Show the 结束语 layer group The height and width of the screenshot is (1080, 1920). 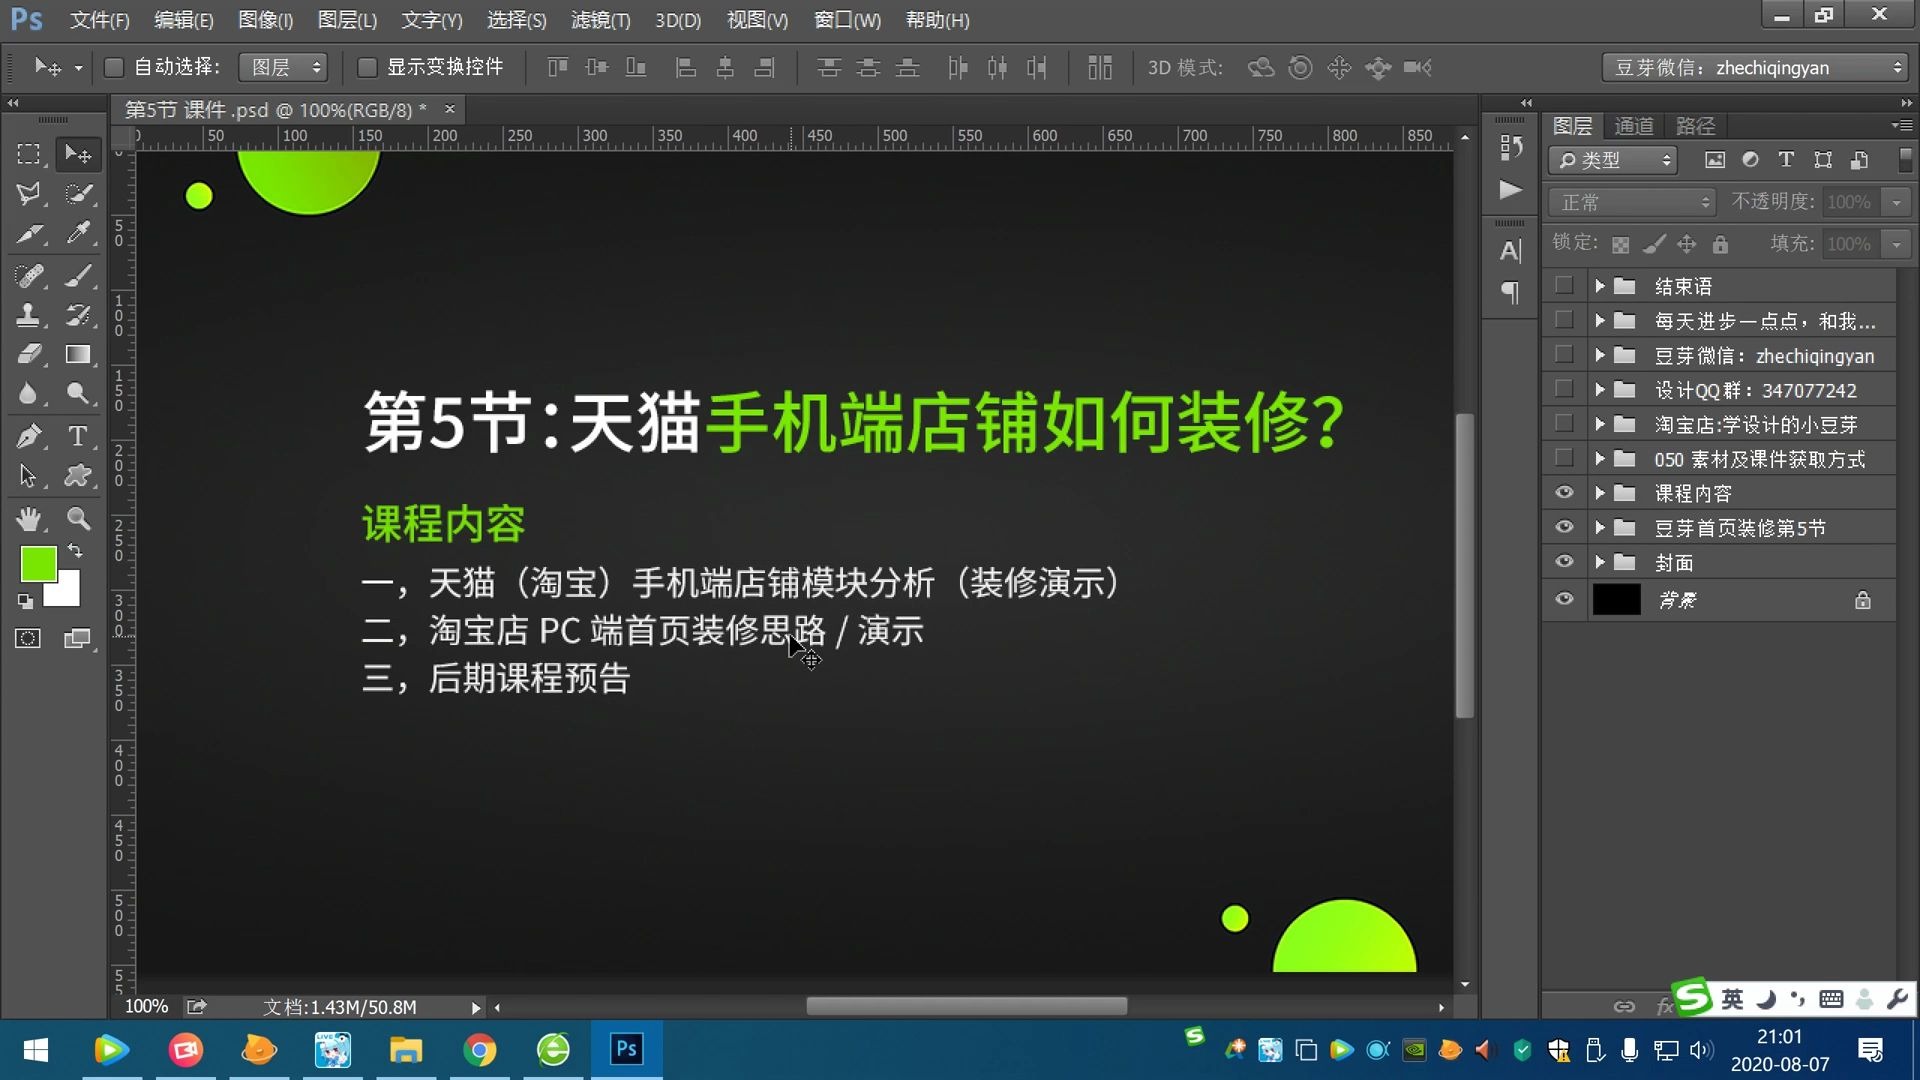click(1564, 286)
